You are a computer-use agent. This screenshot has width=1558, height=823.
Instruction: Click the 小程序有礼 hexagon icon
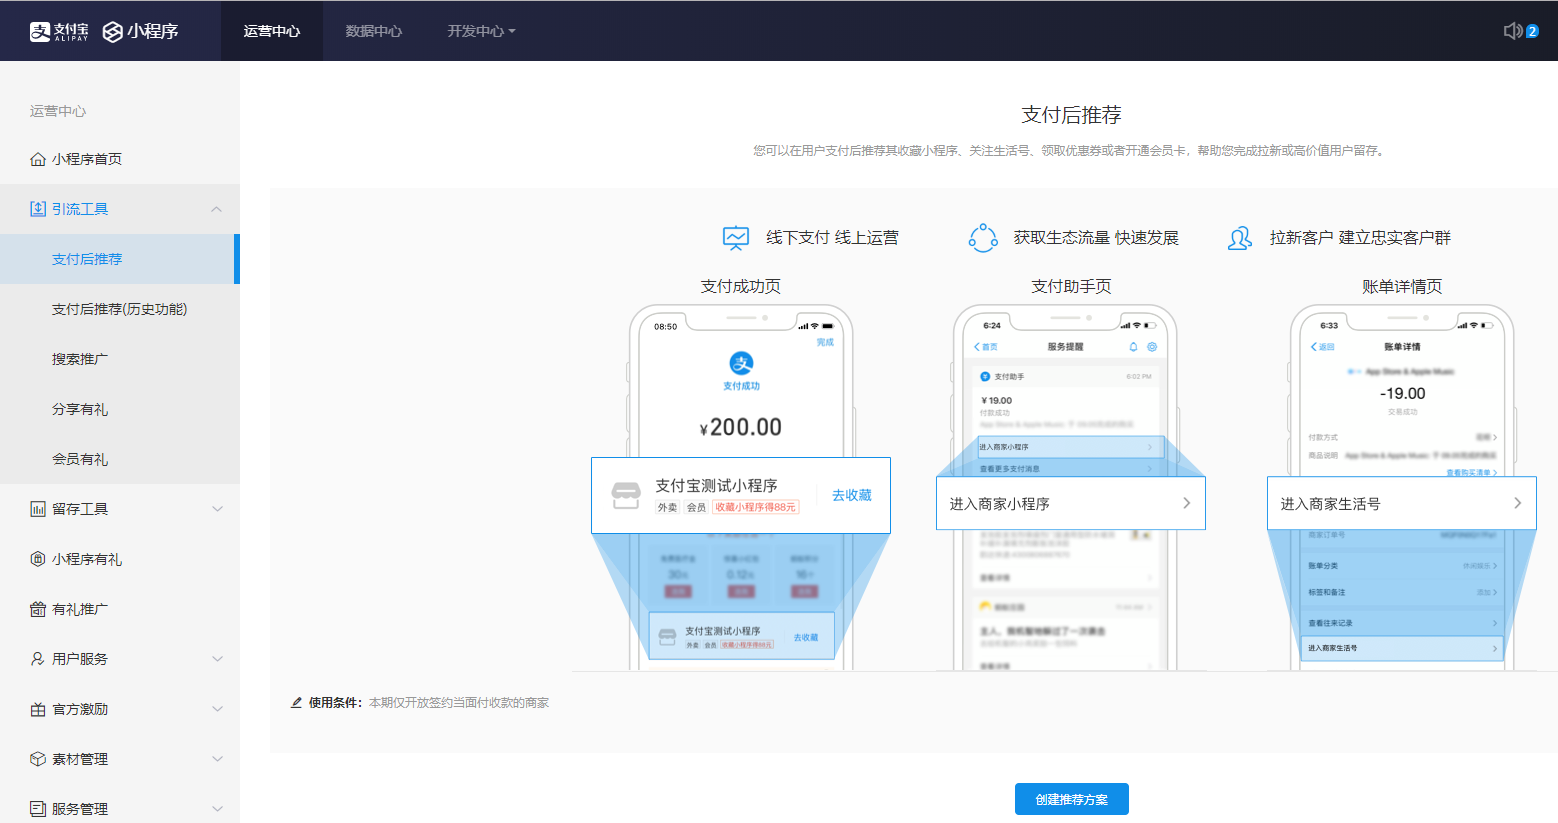point(38,559)
